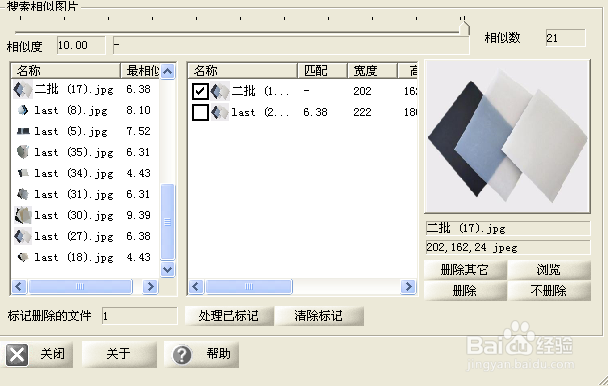The width and height of the screenshot is (608, 386).
Task: Click 清除标记 button
Action: tap(319, 316)
